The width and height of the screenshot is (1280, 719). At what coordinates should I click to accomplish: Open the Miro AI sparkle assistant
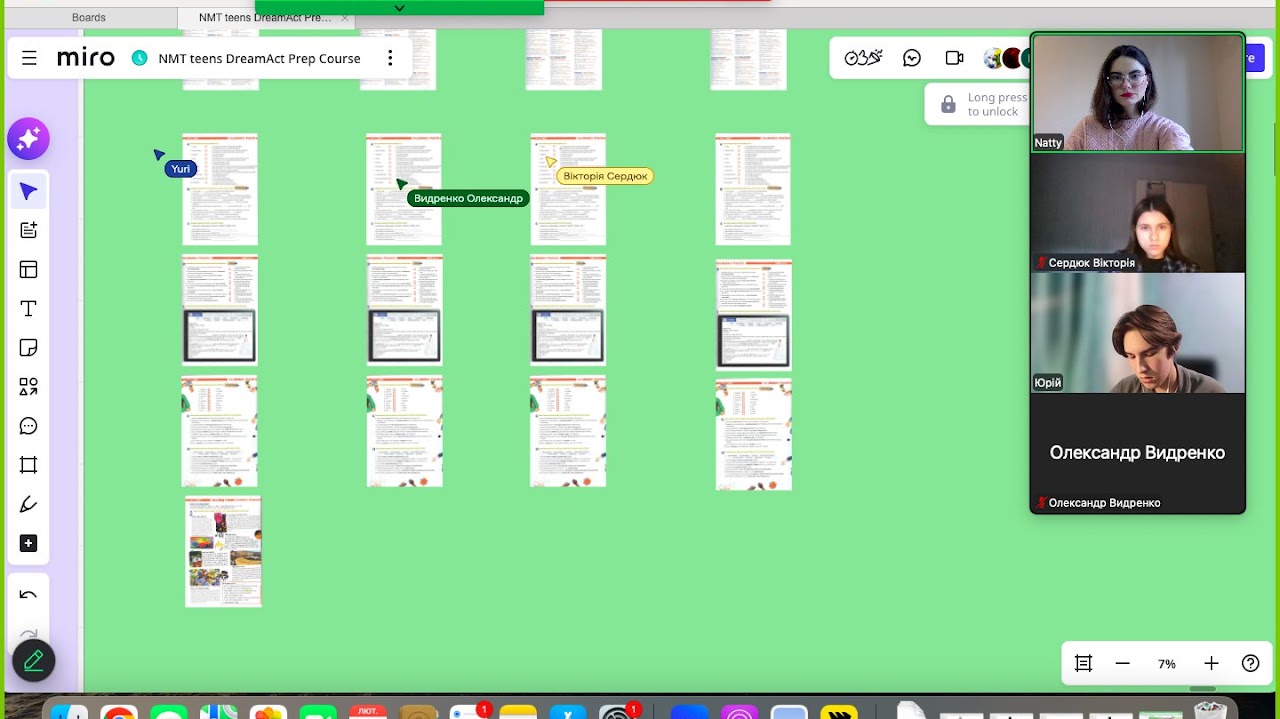28,139
